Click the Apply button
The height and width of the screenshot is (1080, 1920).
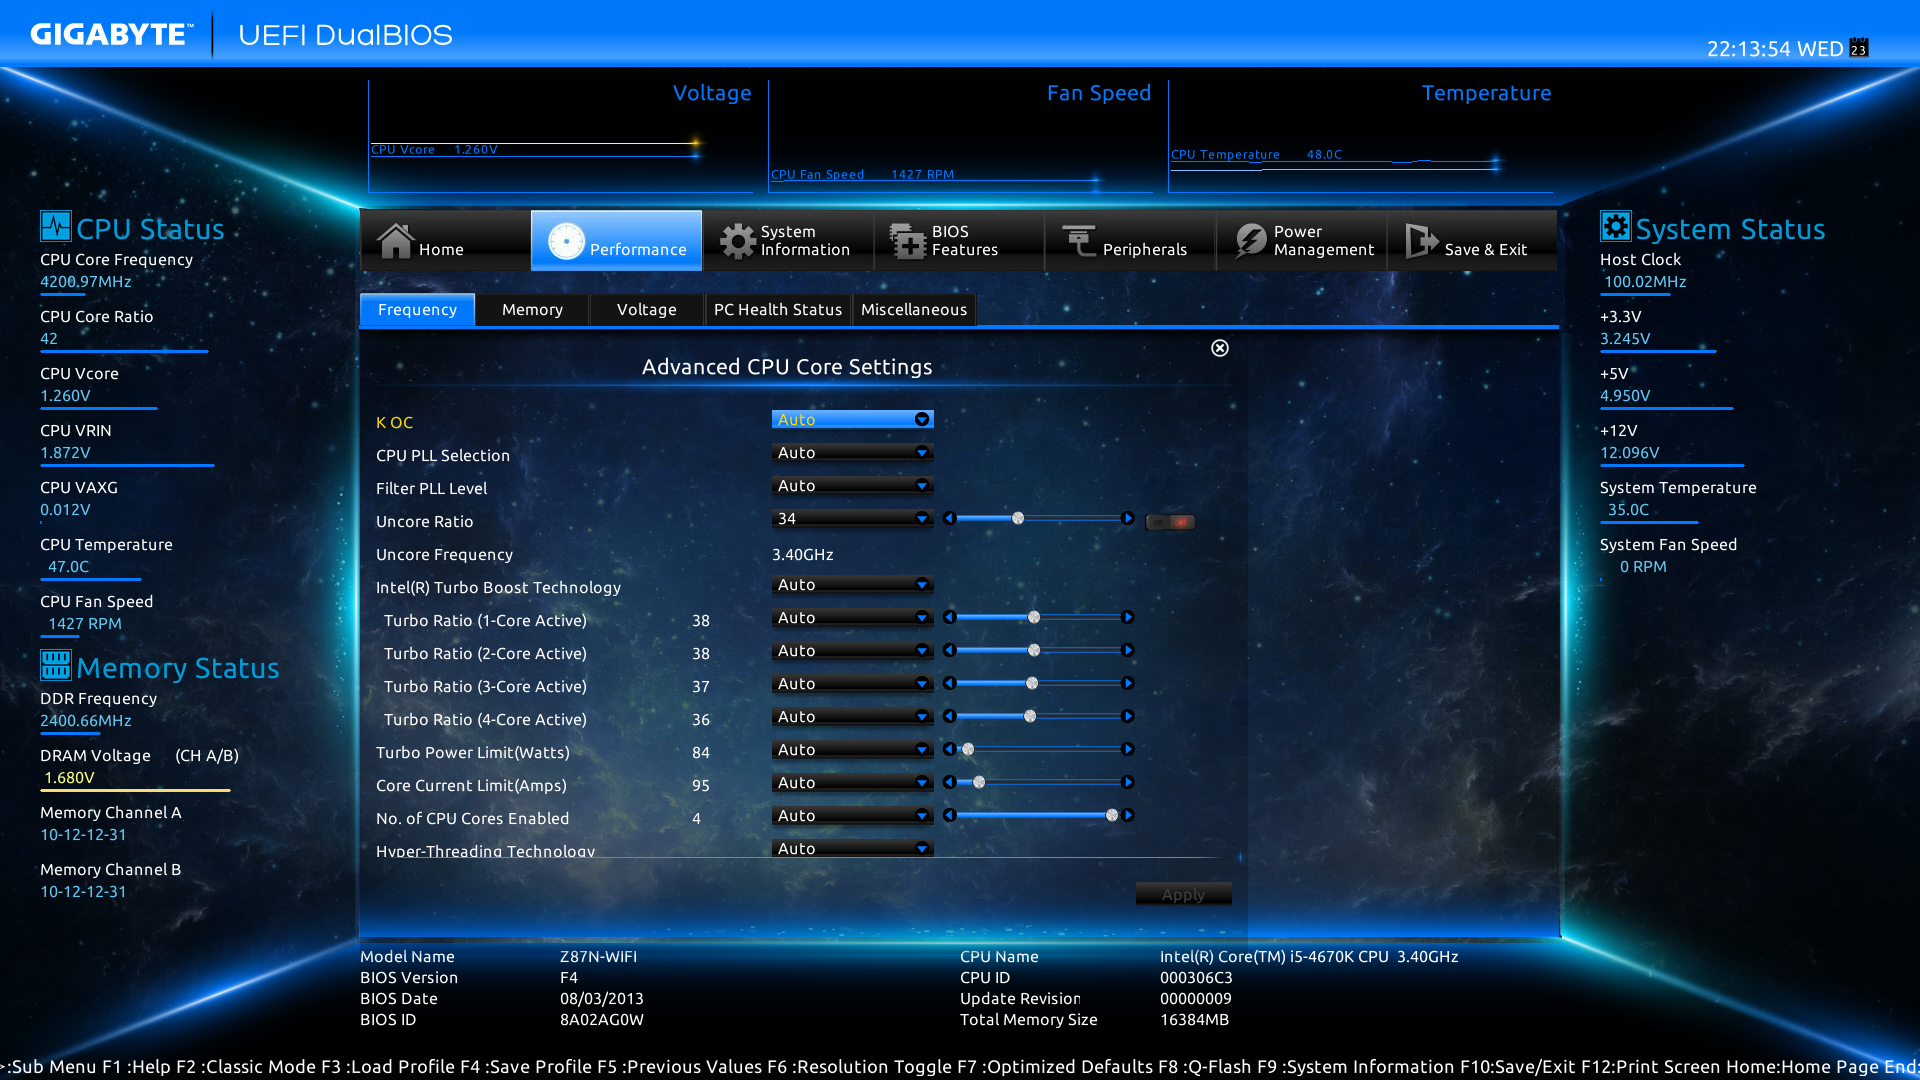click(1183, 894)
